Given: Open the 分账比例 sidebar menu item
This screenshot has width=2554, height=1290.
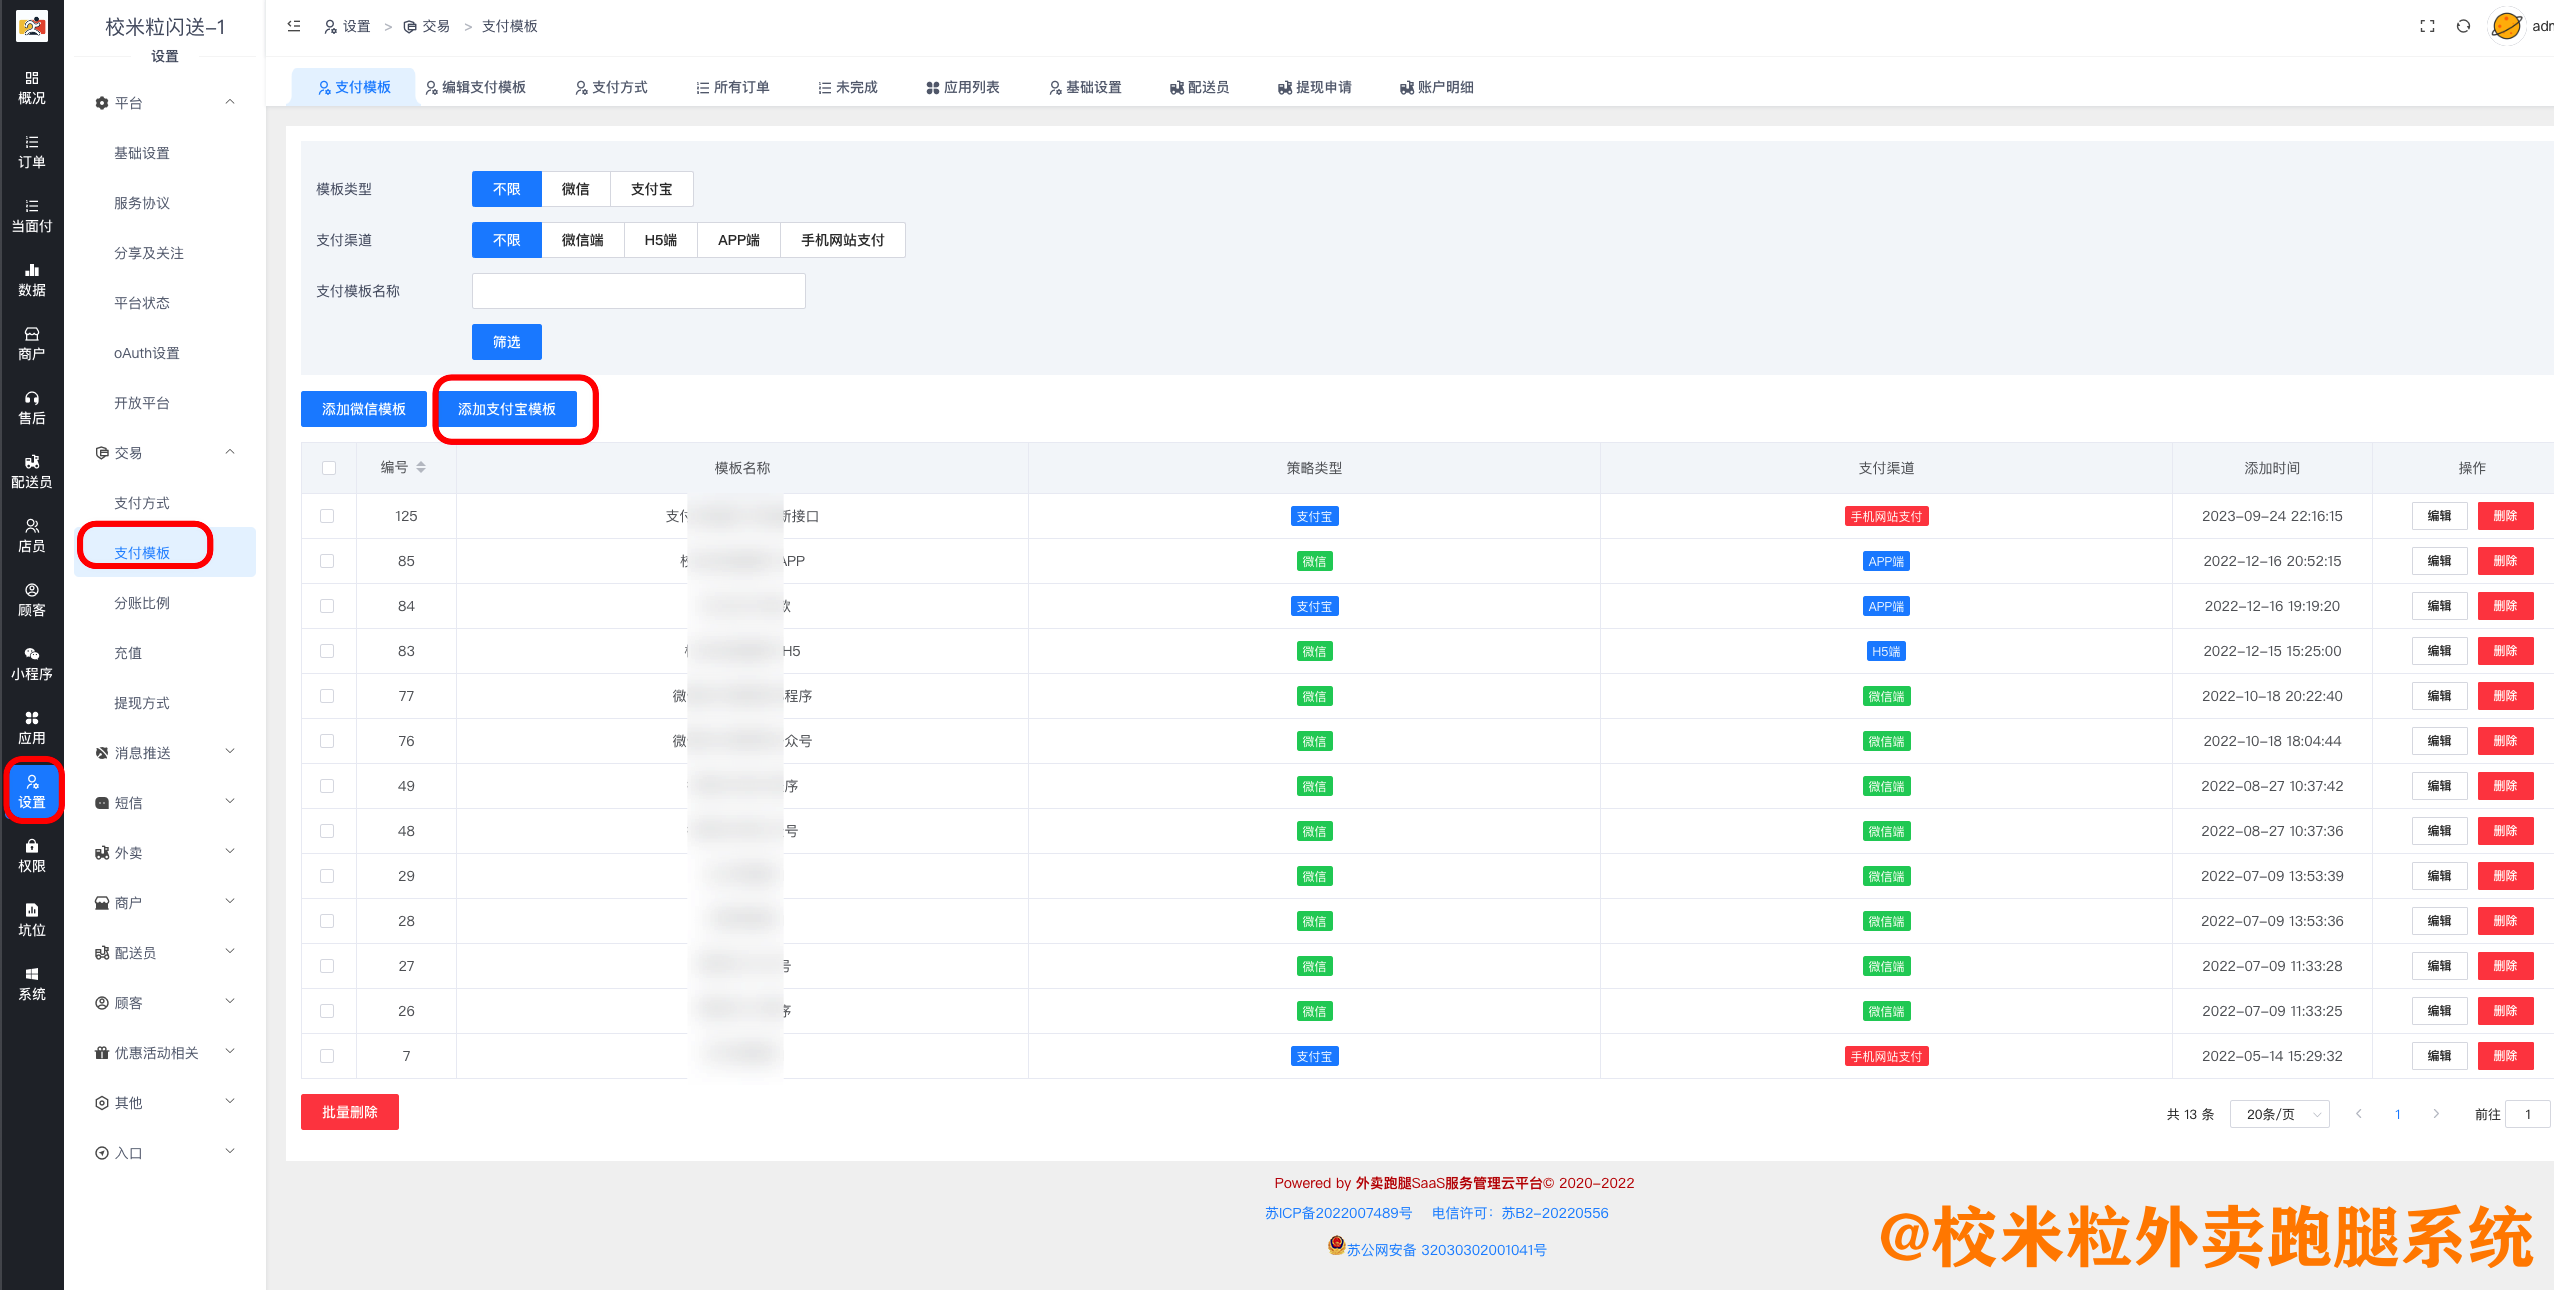Looking at the screenshot, I should pyautogui.click(x=142, y=603).
